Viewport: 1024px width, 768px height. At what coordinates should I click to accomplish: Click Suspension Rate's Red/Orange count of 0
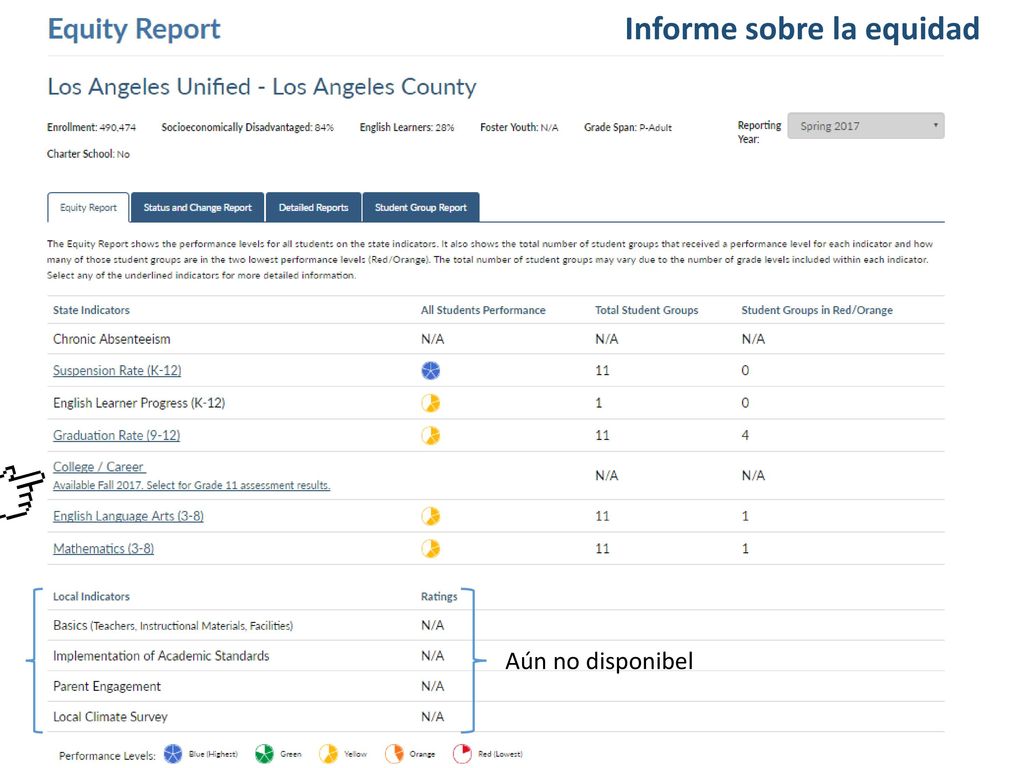click(745, 370)
